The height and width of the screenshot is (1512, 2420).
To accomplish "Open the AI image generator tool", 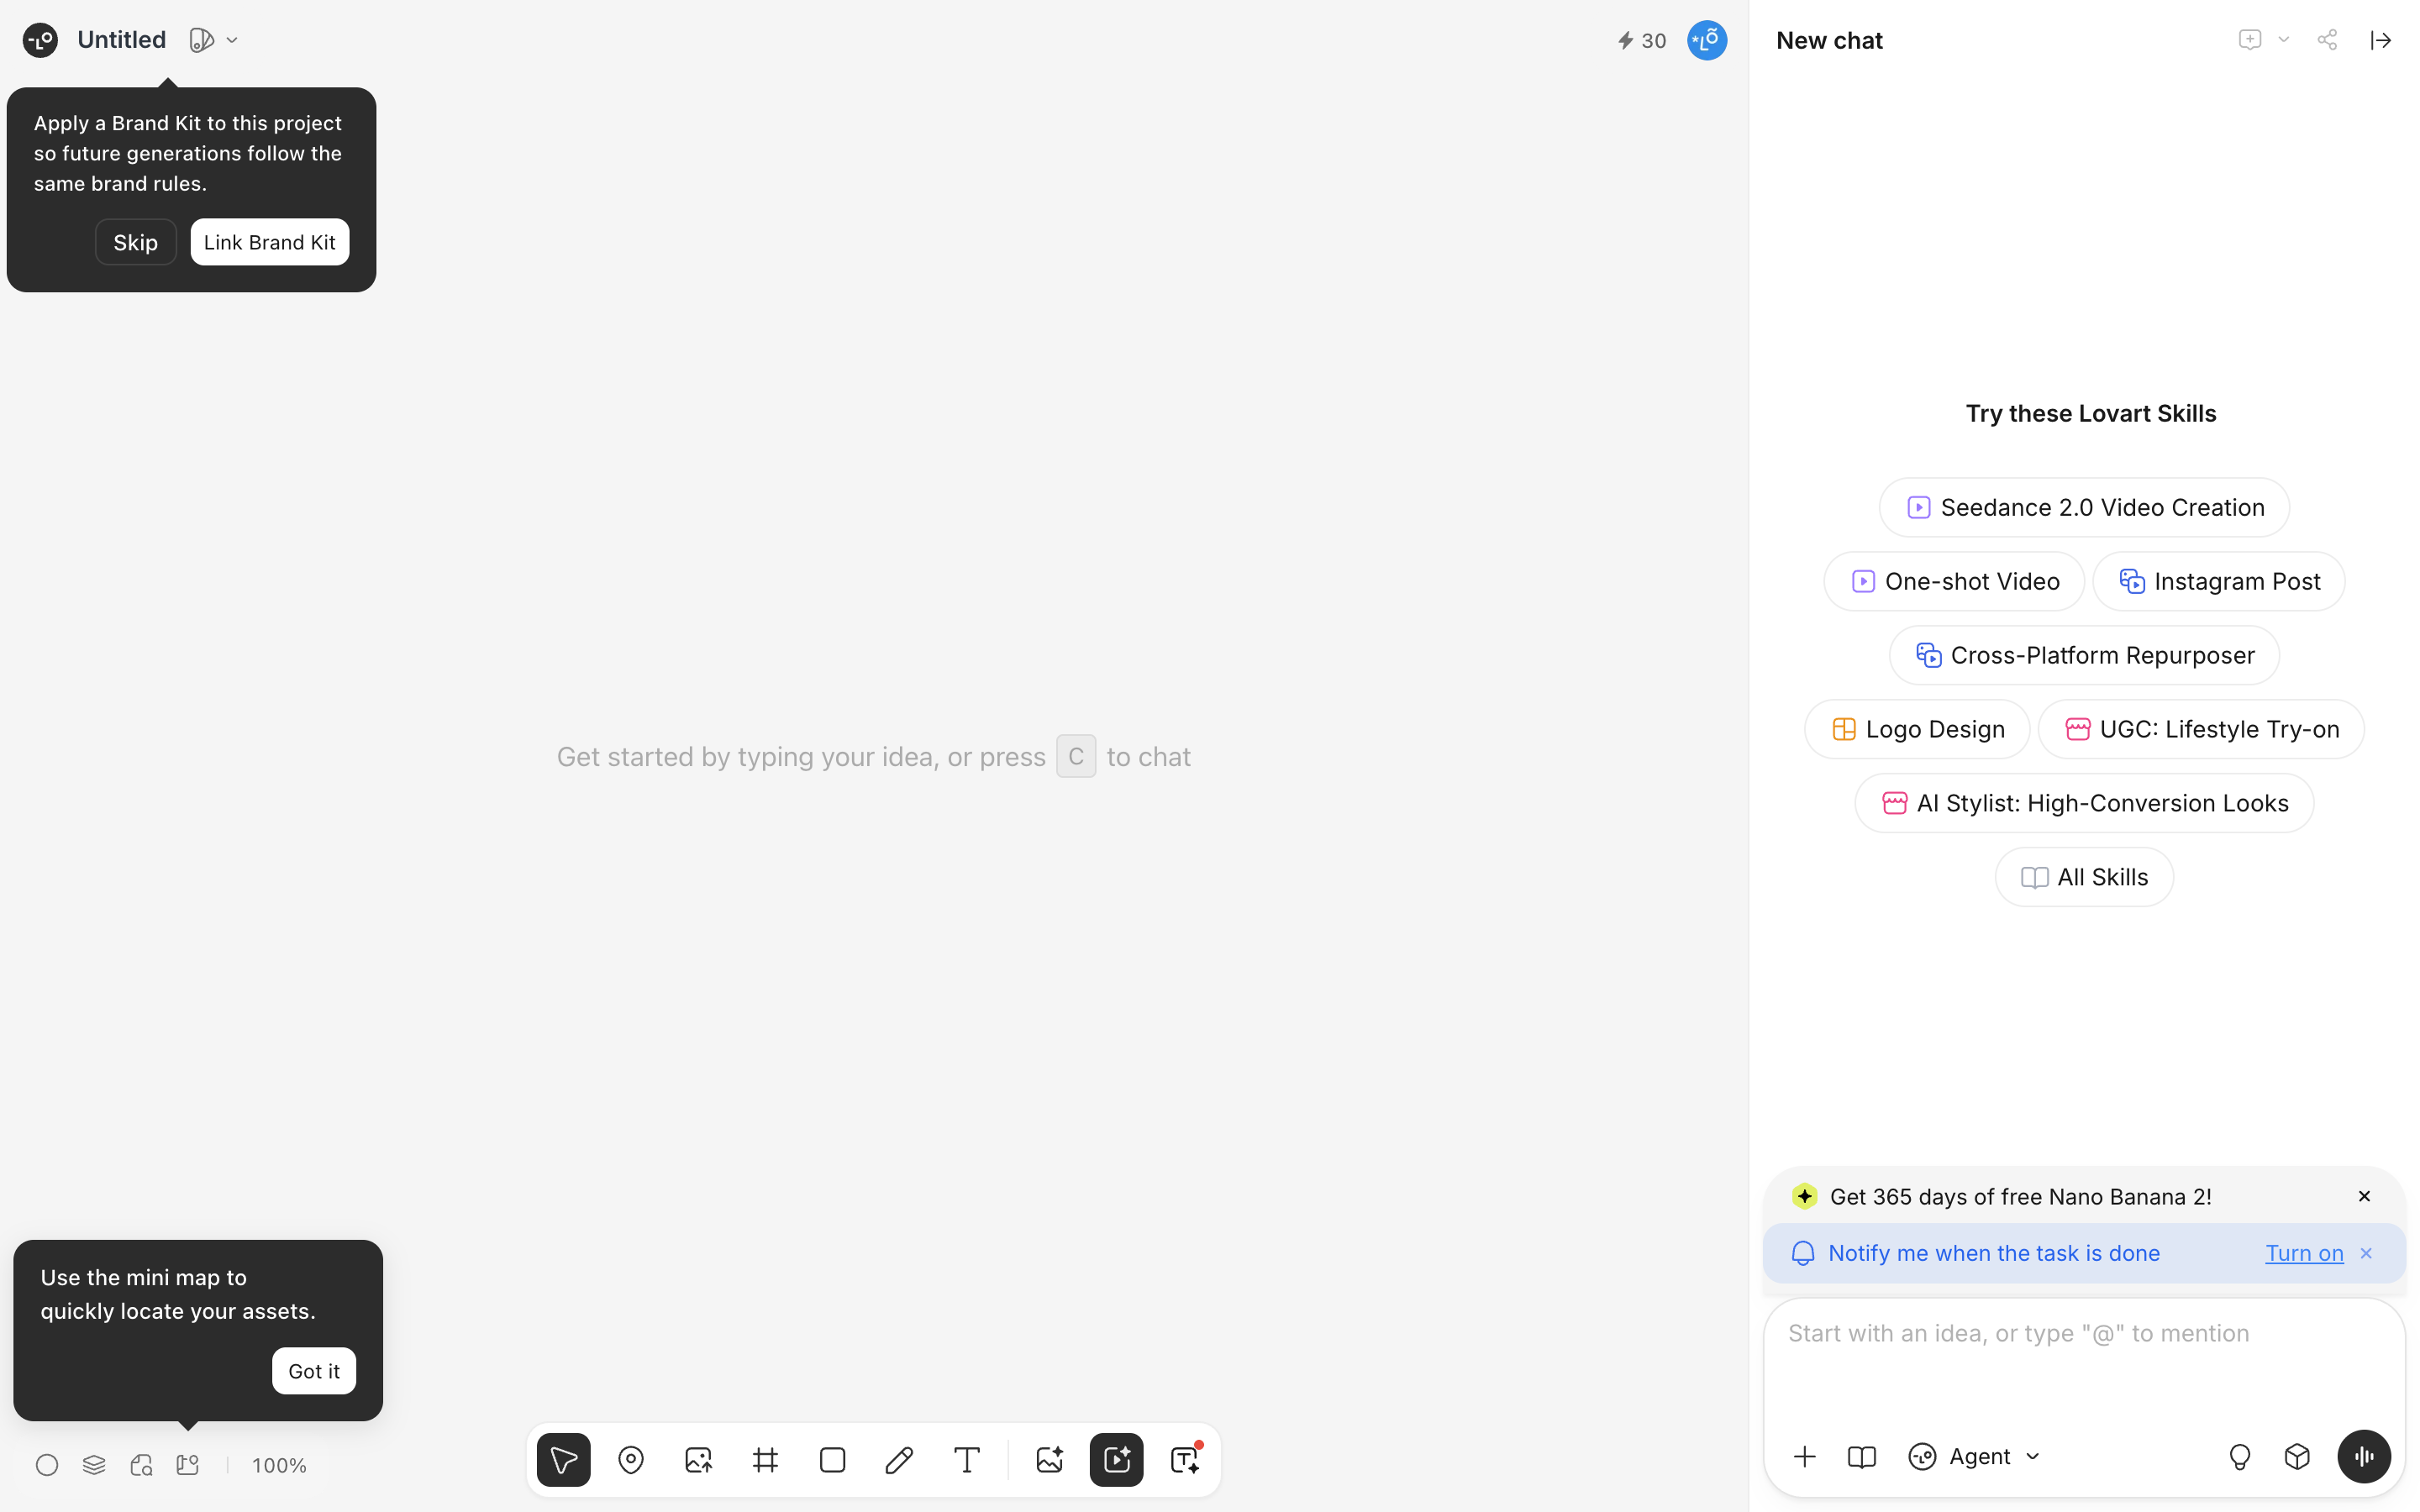I will point(1049,1460).
